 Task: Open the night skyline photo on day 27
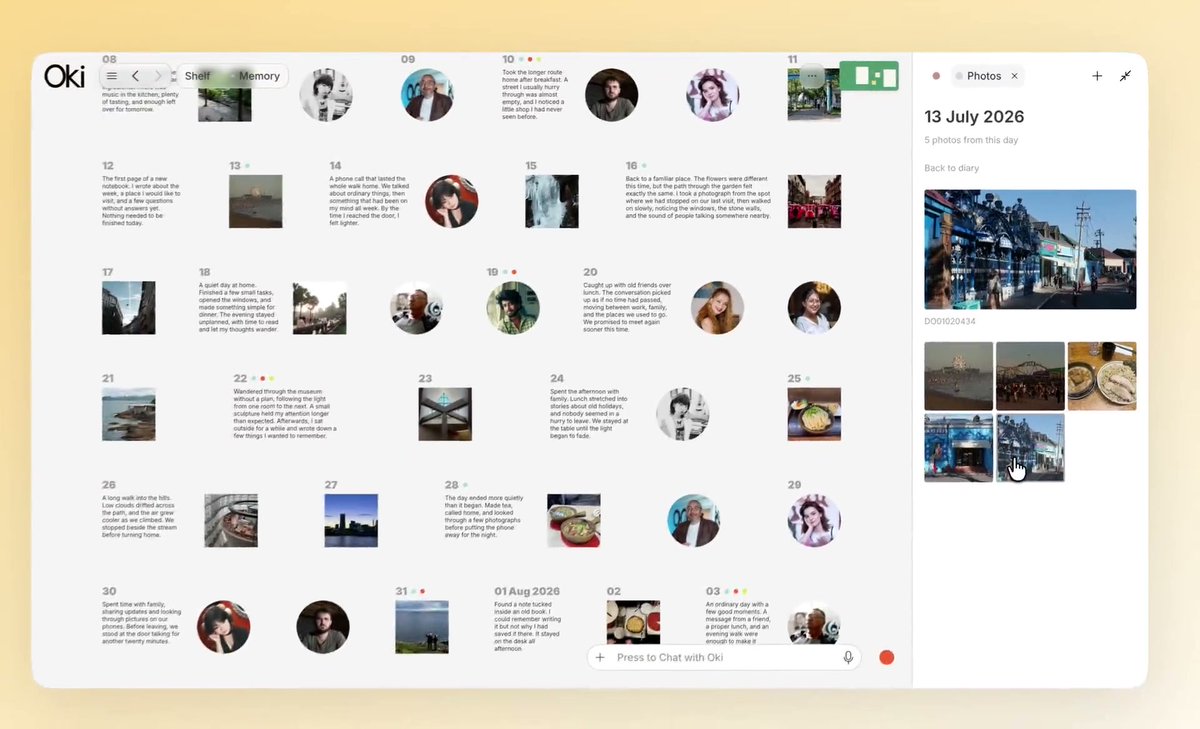tap(351, 520)
